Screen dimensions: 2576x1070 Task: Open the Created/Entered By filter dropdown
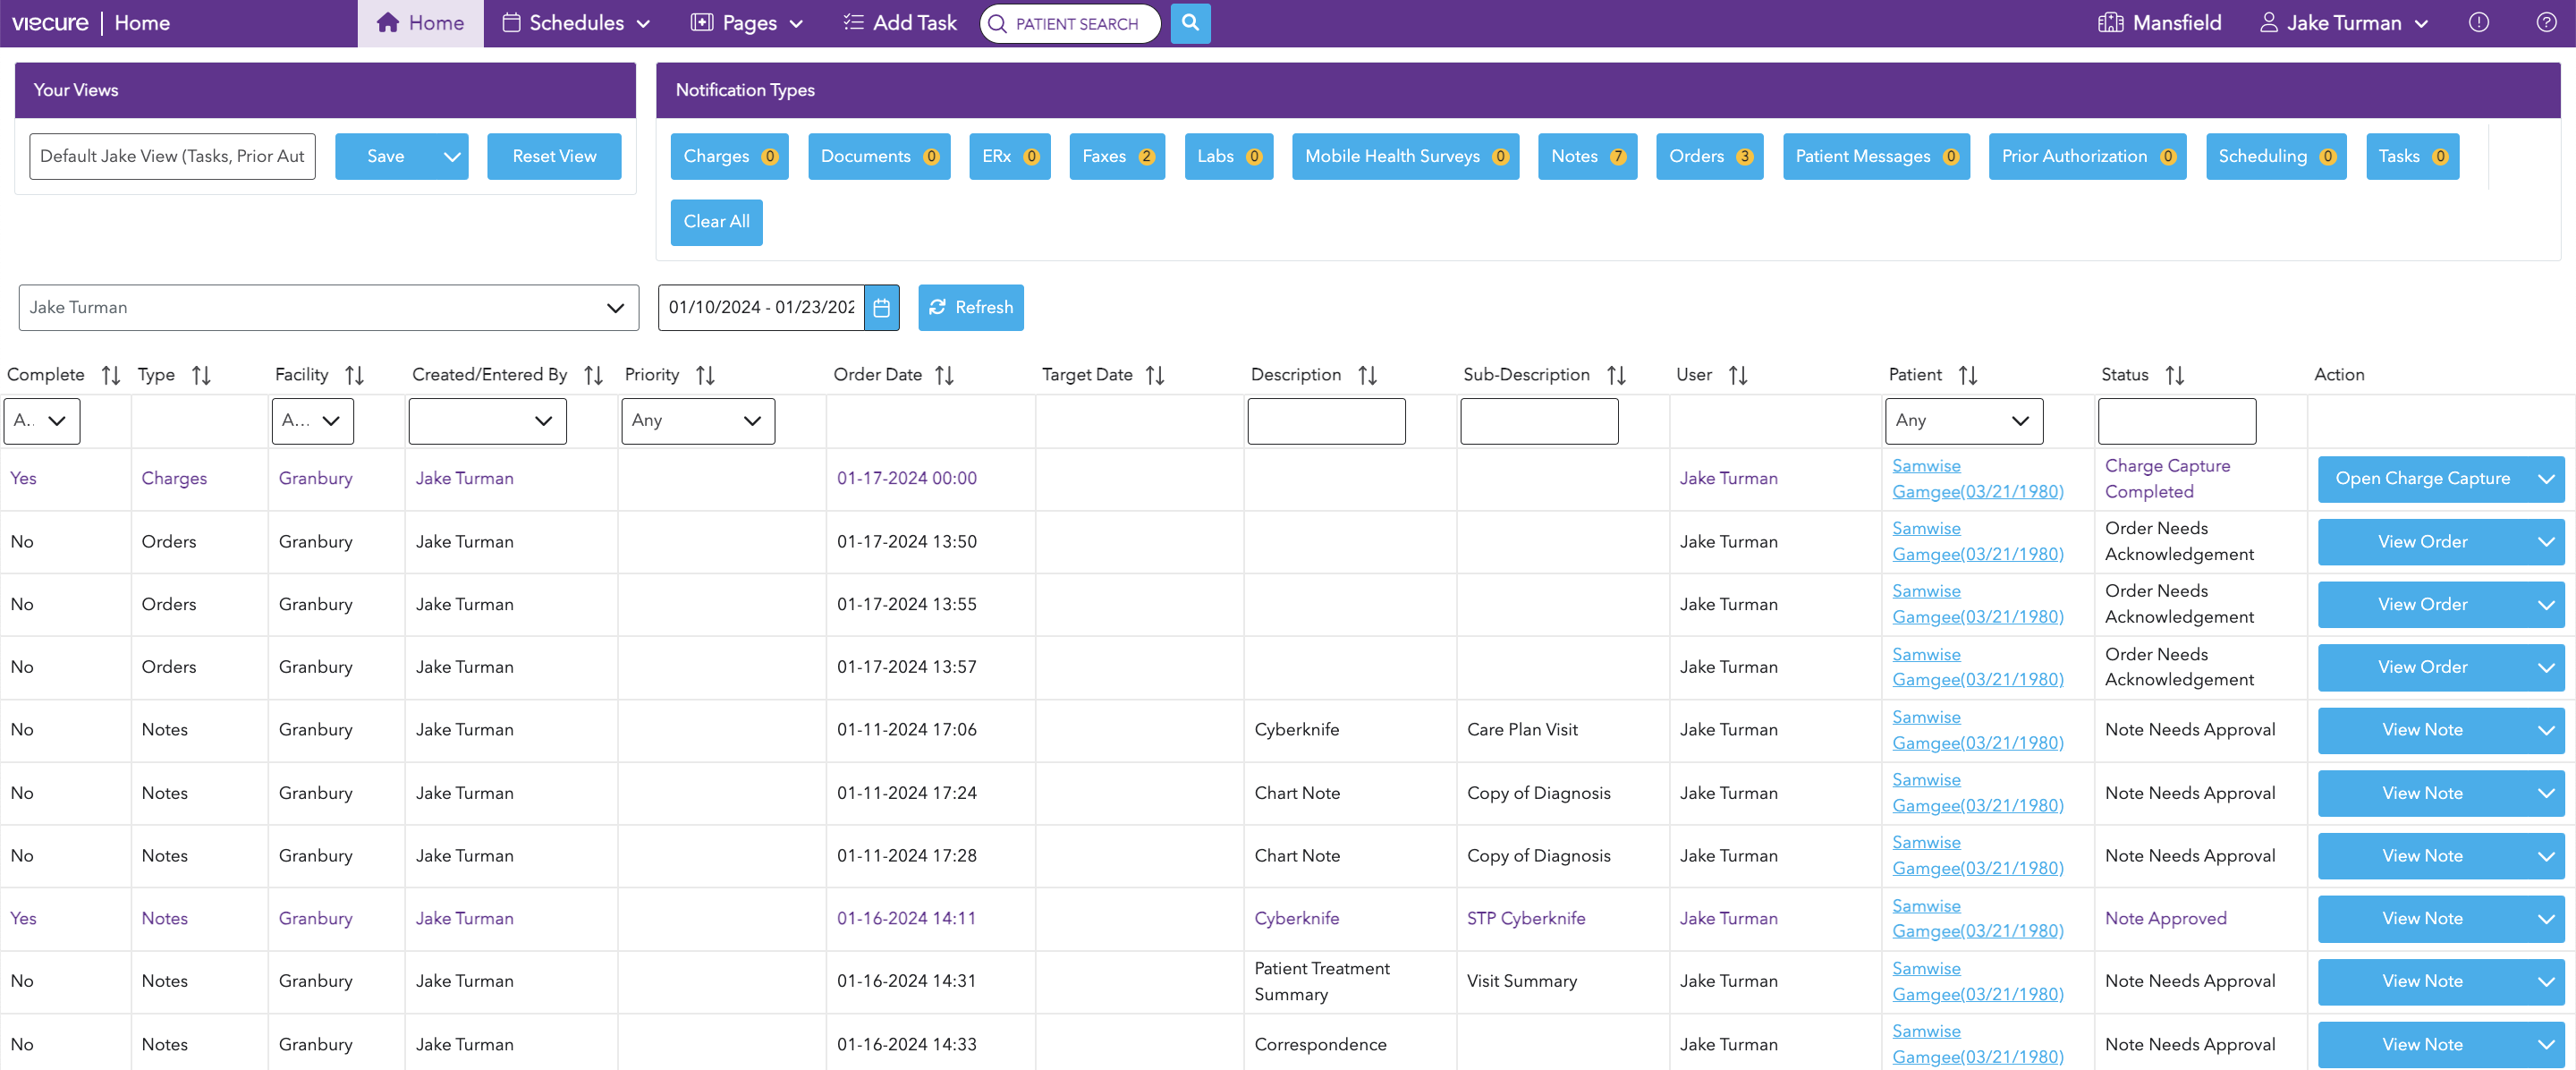[x=487, y=421]
